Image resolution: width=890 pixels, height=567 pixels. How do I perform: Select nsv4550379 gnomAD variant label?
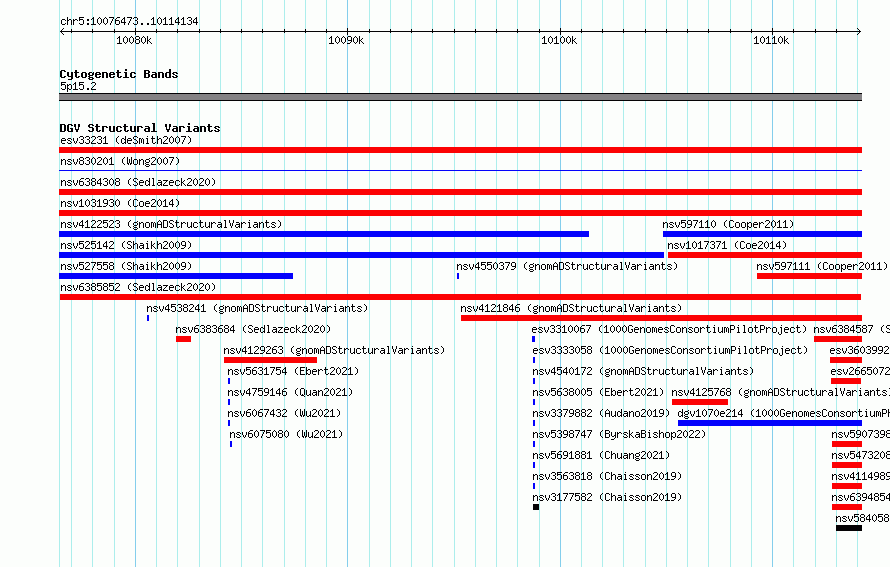567,266
